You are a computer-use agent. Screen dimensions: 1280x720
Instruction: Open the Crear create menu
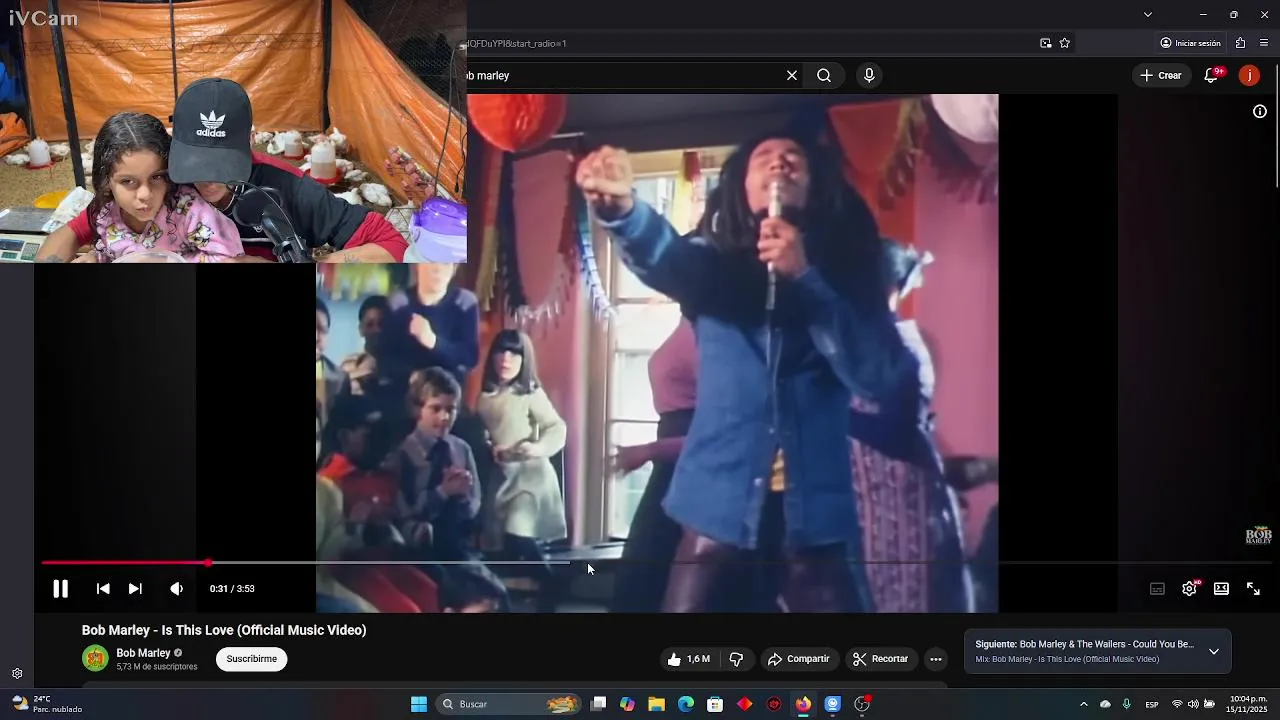(x=1160, y=75)
